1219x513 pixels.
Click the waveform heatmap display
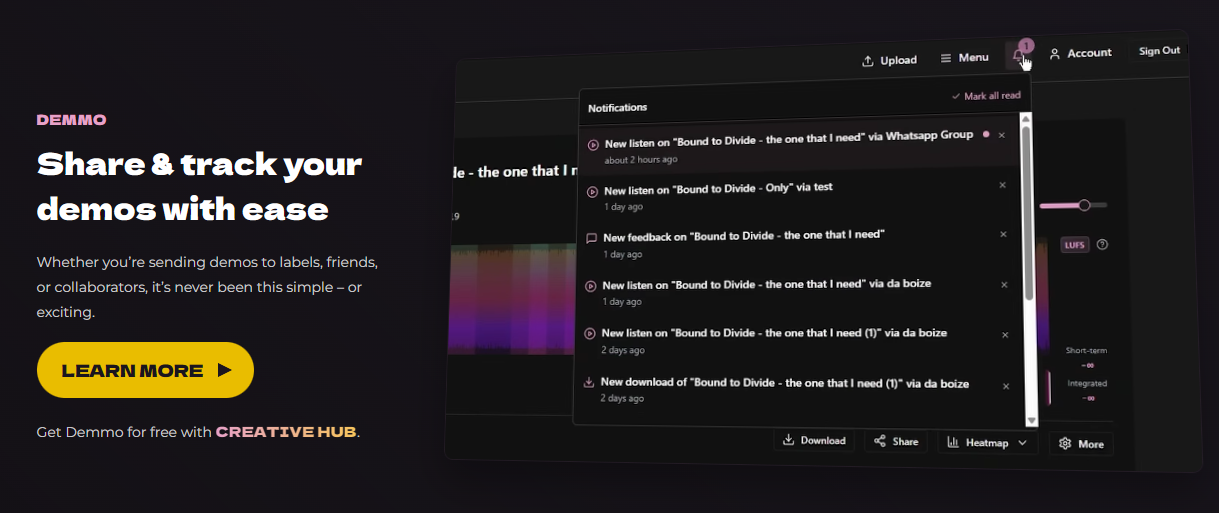510,300
